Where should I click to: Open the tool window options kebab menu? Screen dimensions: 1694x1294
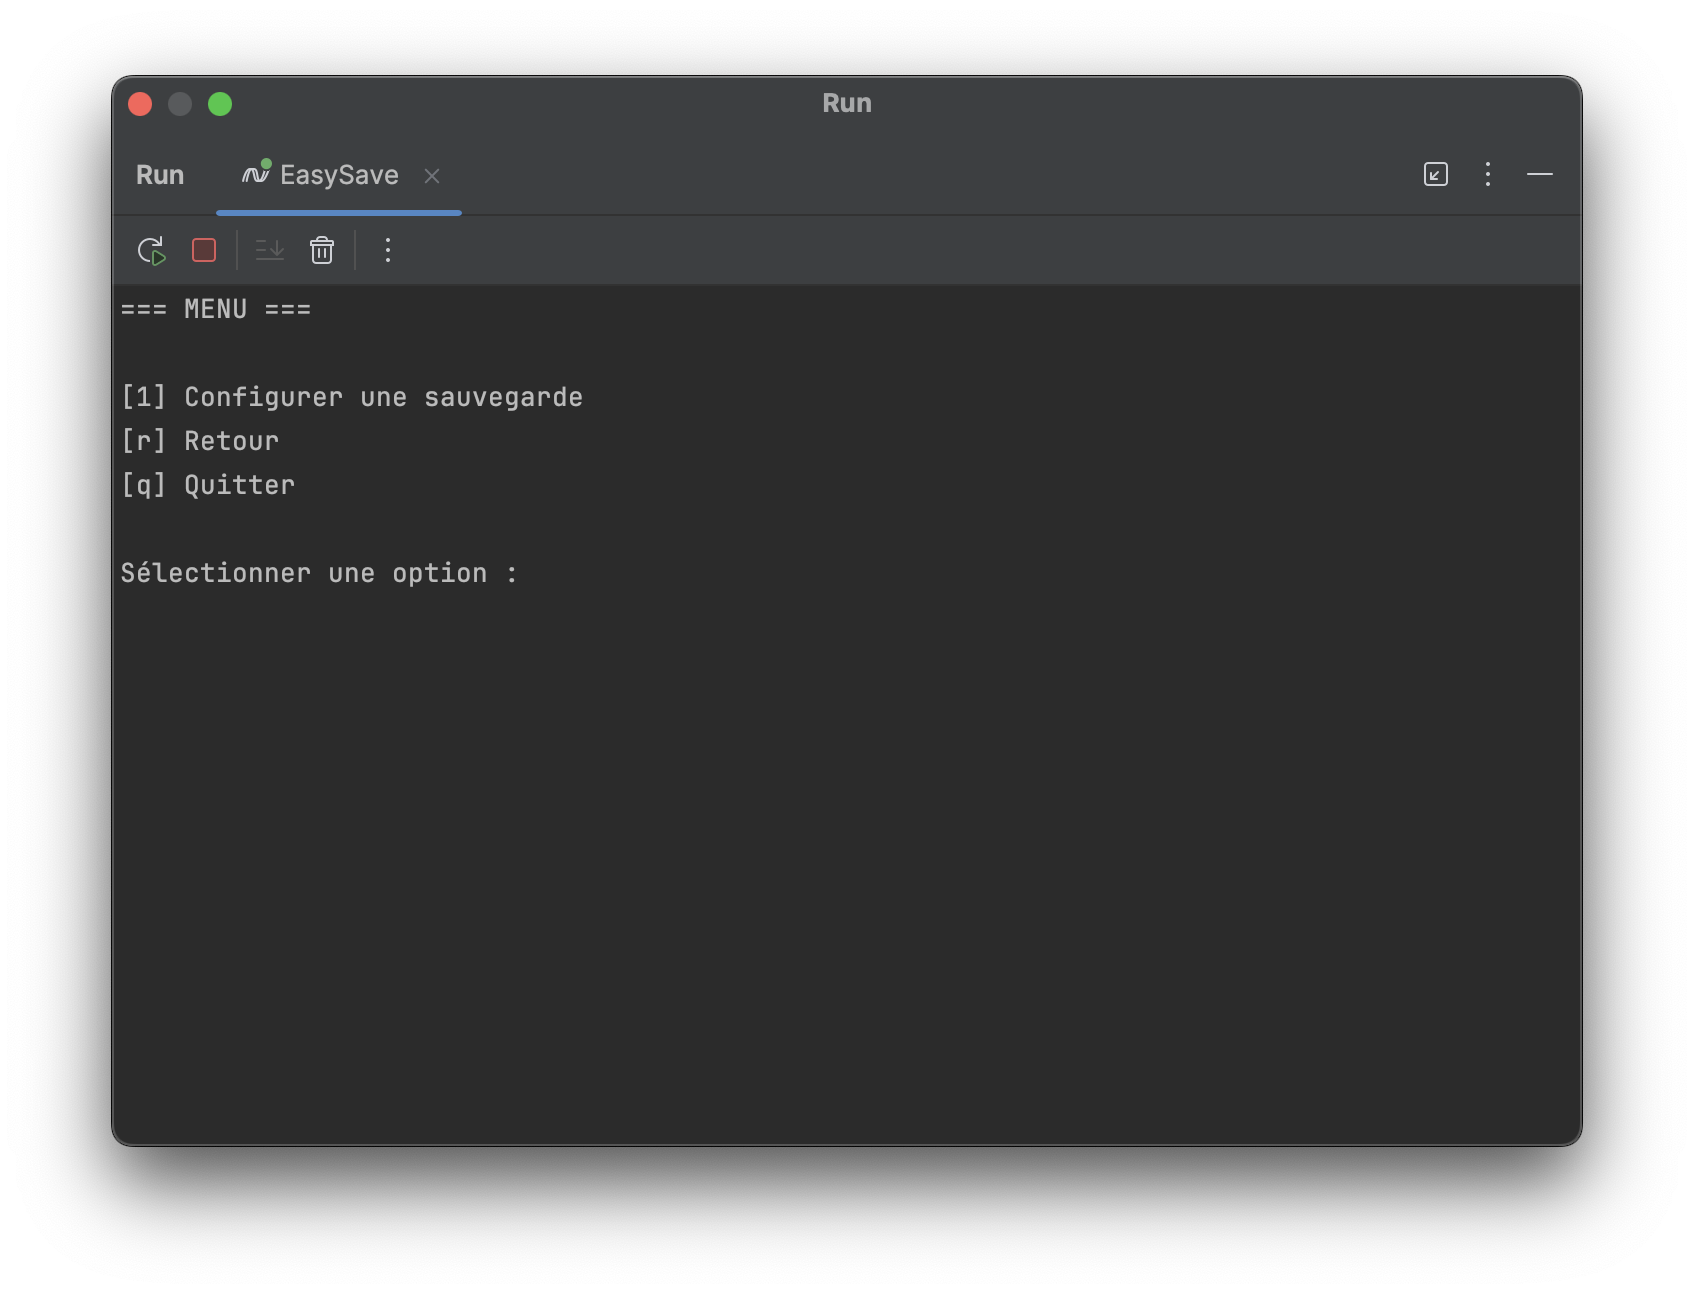tap(1488, 174)
